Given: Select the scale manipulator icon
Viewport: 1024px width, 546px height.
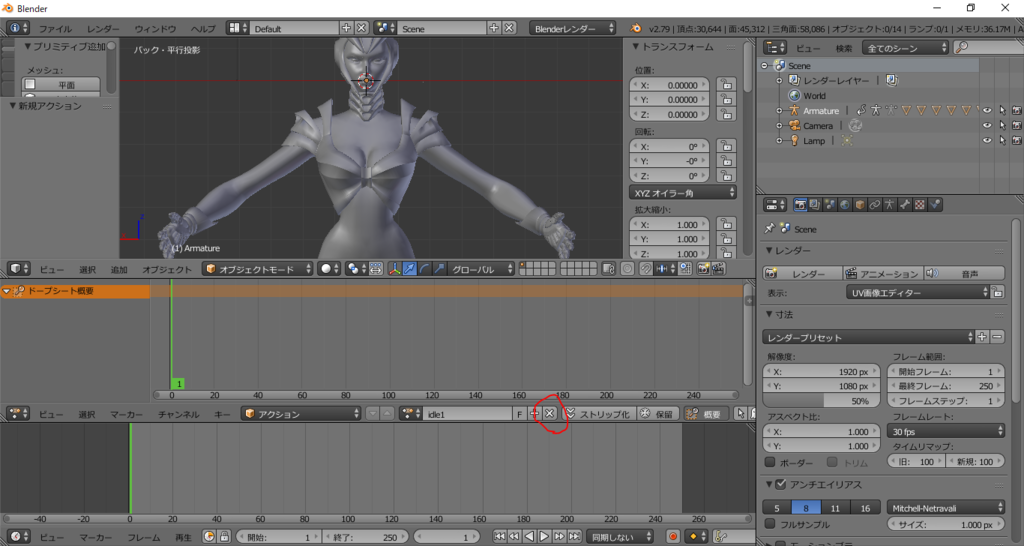Looking at the screenshot, I should (440, 269).
